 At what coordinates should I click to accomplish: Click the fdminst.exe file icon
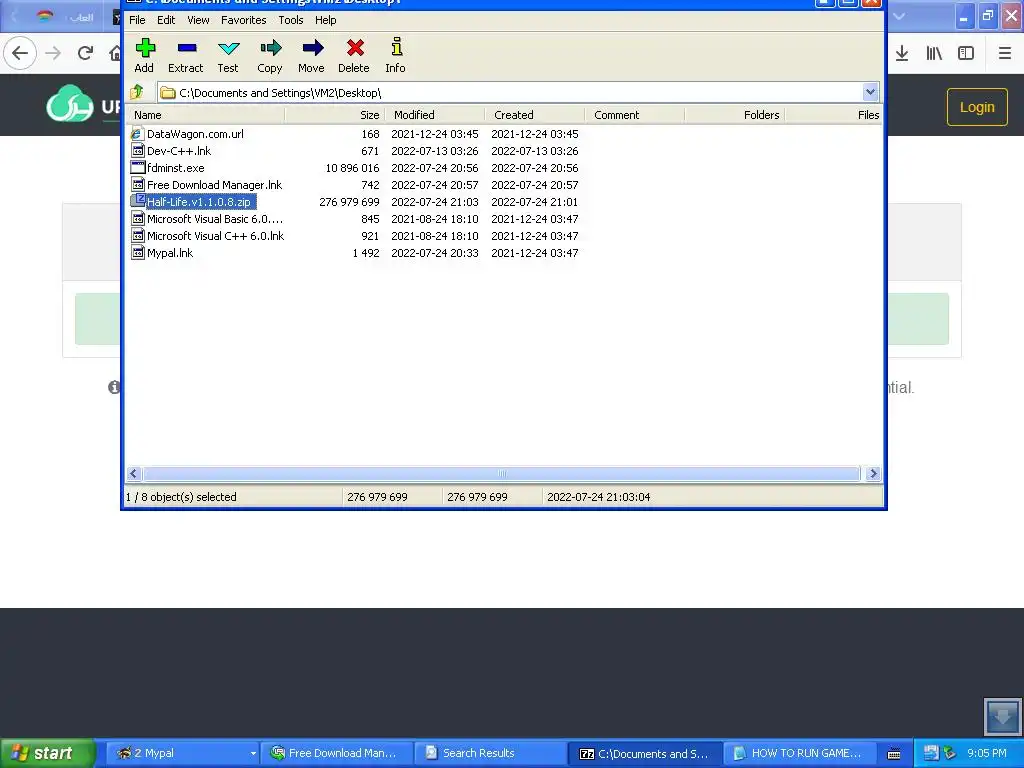(137, 168)
